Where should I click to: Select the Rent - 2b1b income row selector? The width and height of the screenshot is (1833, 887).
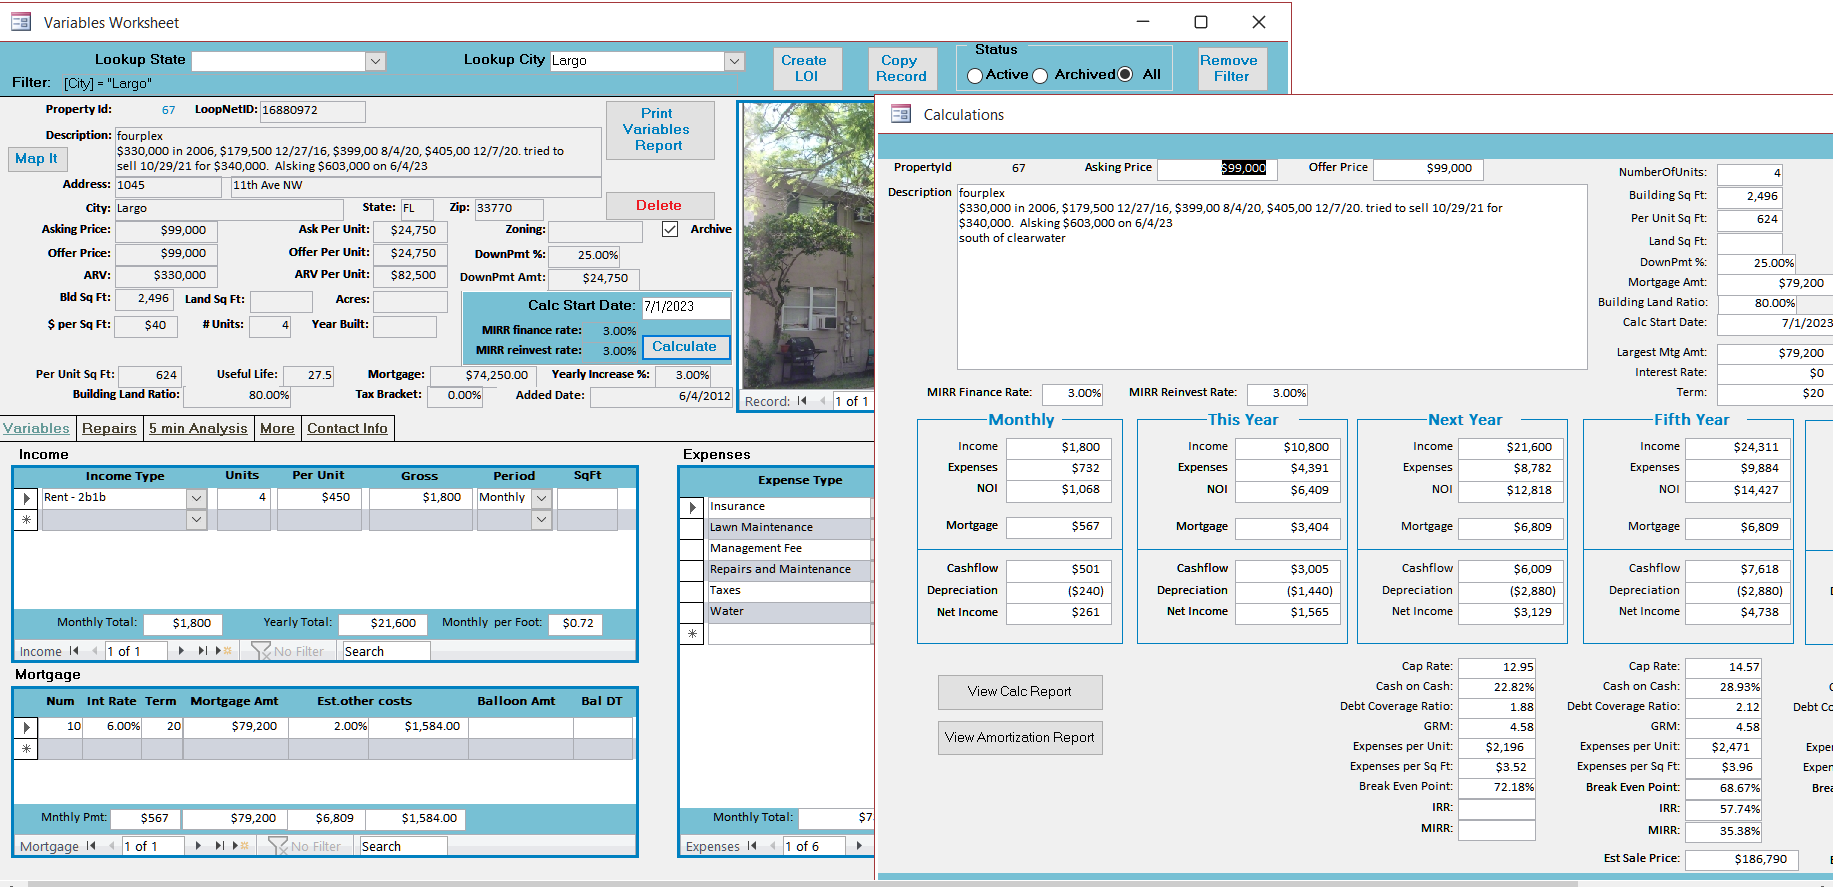pyautogui.click(x=26, y=498)
